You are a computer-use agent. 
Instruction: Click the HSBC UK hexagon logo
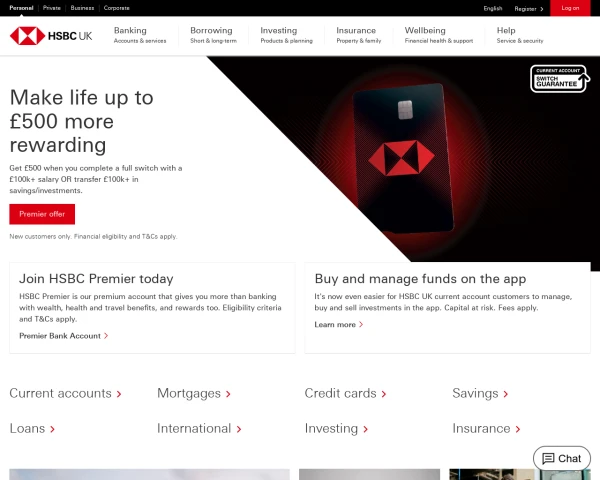pyautogui.click(x=28, y=36)
